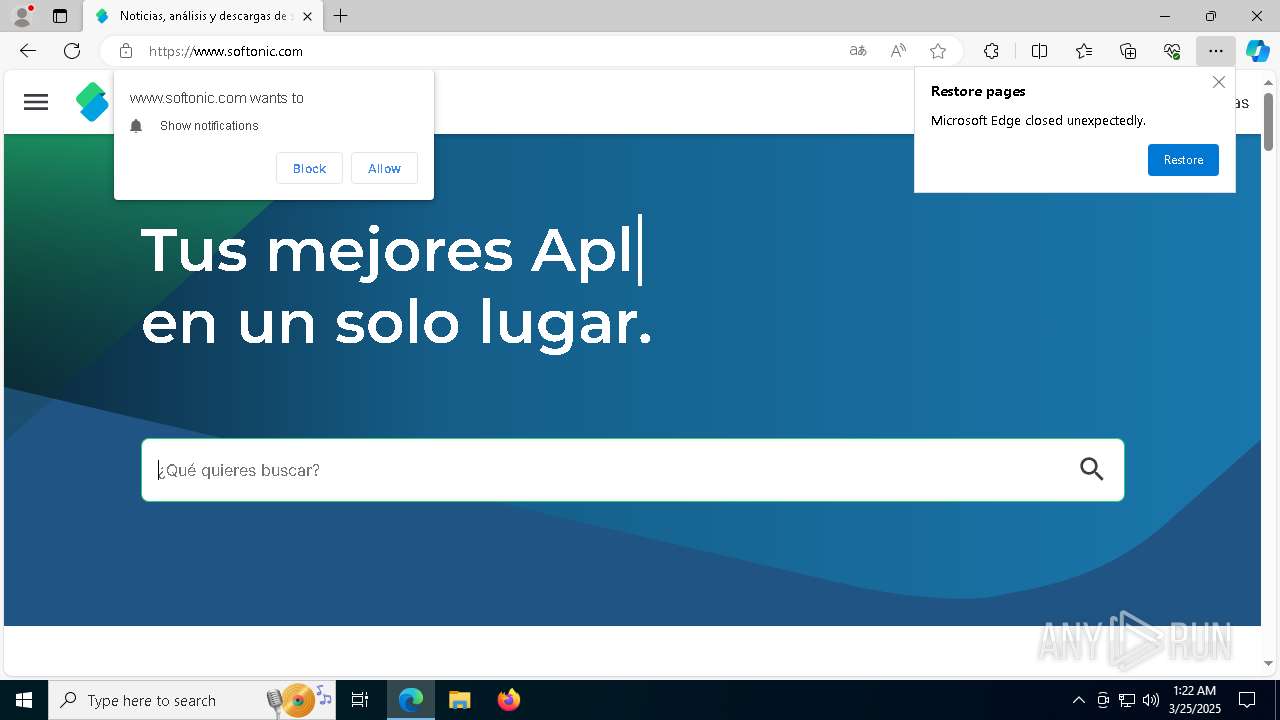Launch Firefox from taskbar
The image size is (1280, 720).
(x=508, y=700)
